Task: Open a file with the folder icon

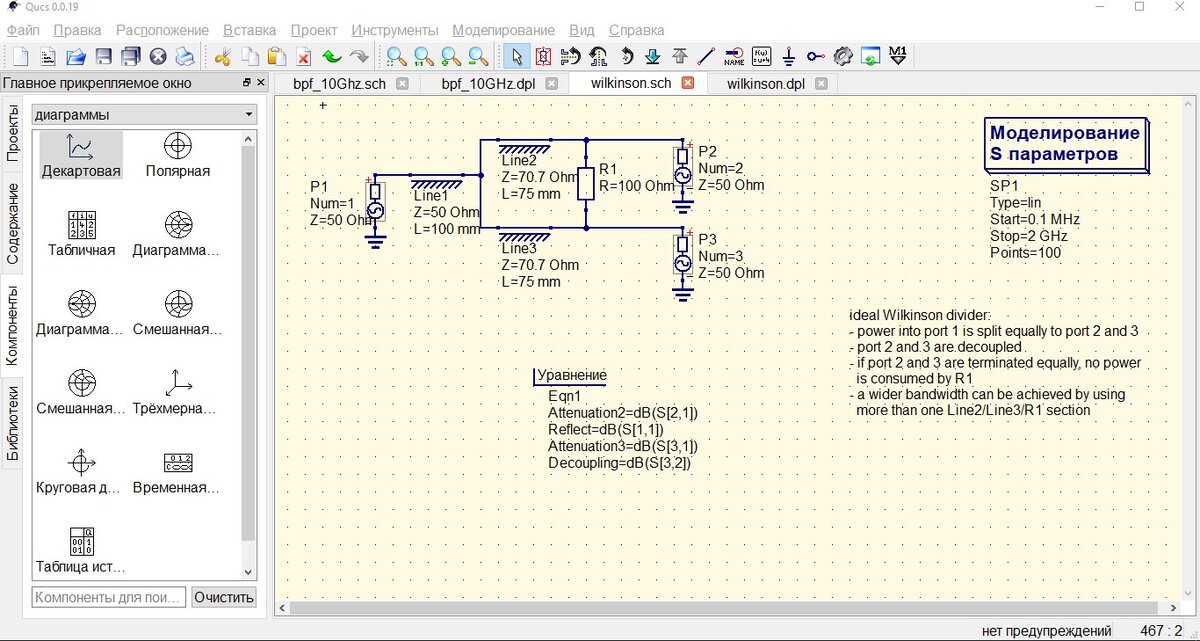Action: [76, 56]
